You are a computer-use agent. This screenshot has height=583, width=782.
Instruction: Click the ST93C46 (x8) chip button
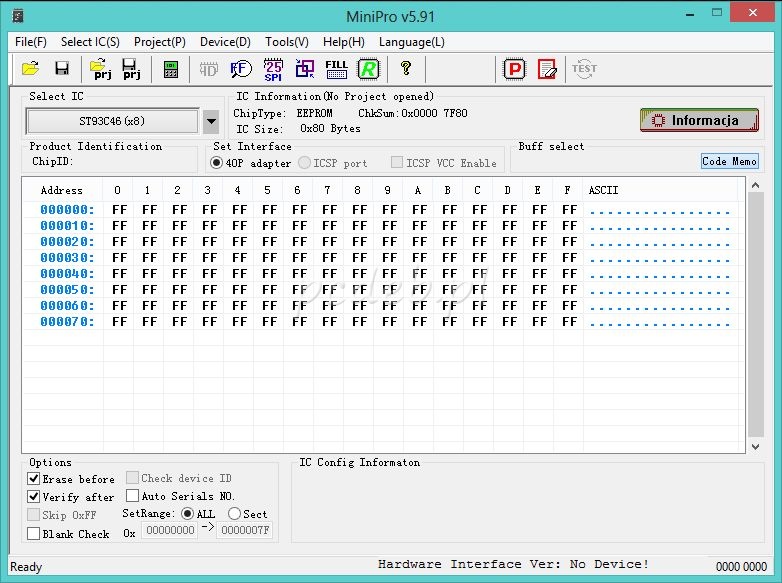pos(112,121)
